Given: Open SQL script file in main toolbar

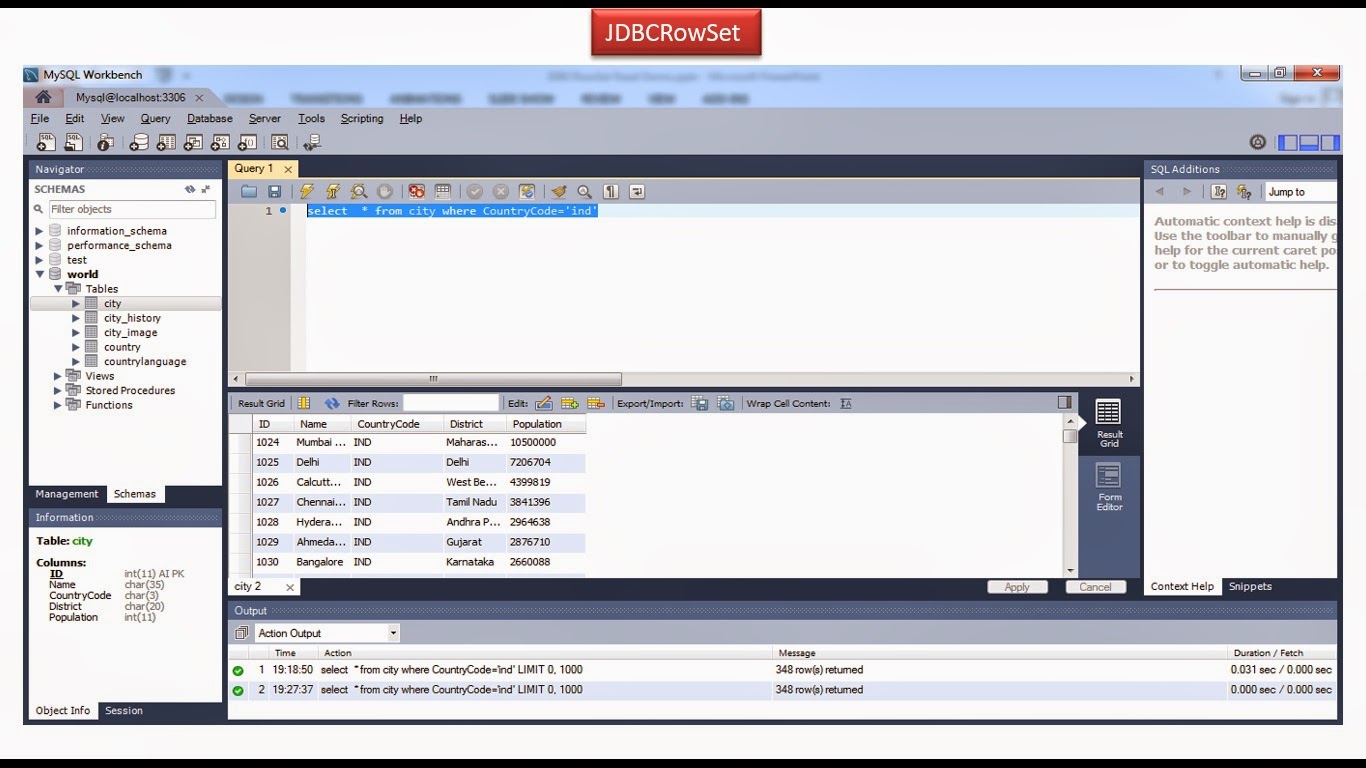Looking at the screenshot, I should pos(74,142).
